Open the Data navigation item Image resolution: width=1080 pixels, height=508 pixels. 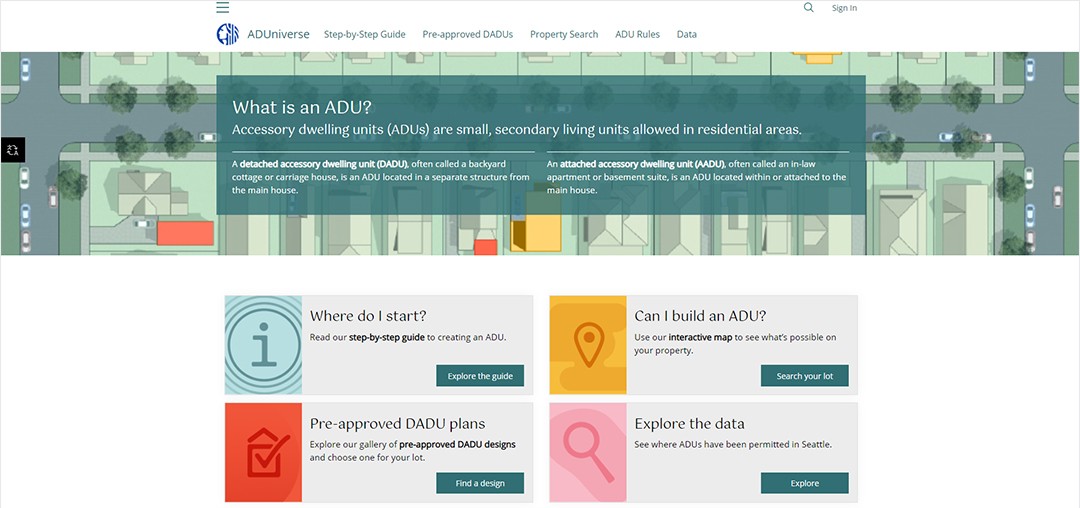tap(687, 34)
